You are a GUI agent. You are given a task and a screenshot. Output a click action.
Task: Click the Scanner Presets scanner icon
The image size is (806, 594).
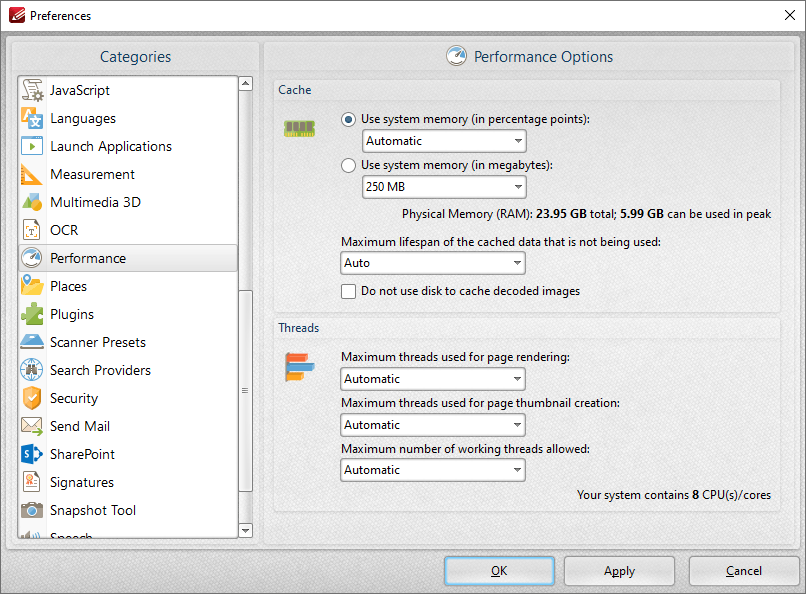click(x=32, y=342)
